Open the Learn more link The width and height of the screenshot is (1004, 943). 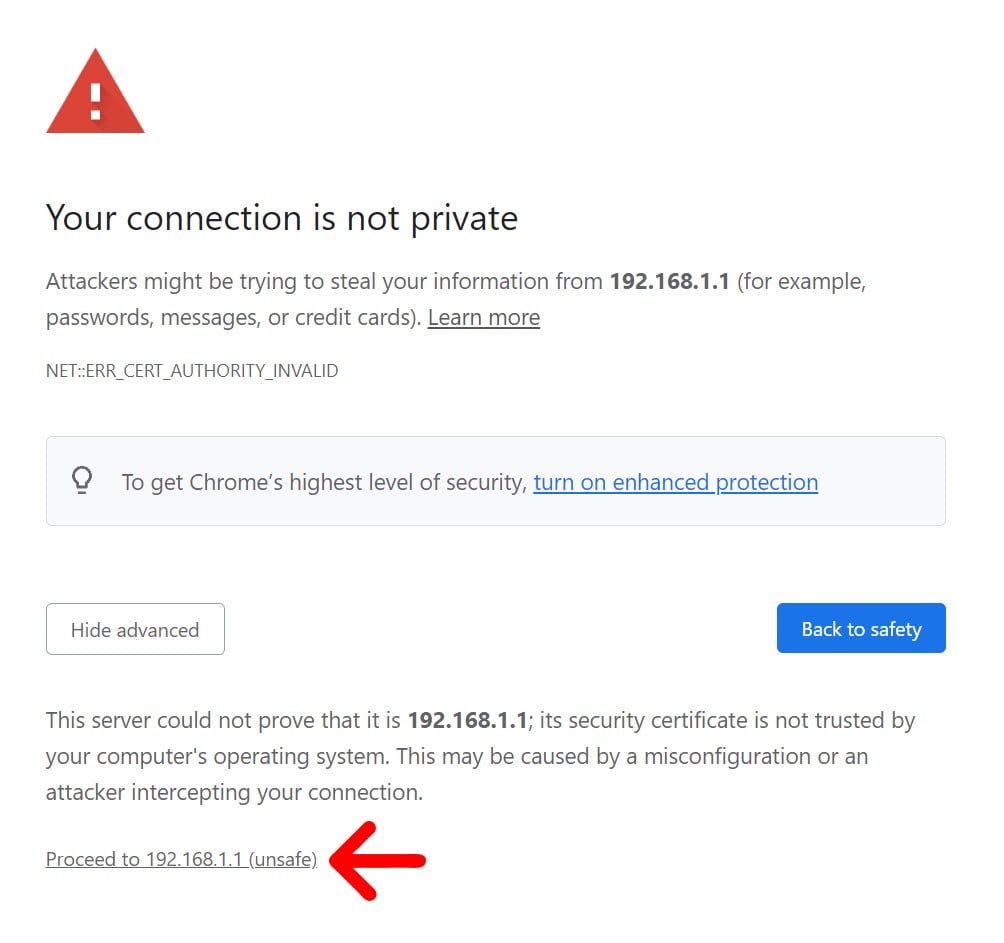[483, 318]
